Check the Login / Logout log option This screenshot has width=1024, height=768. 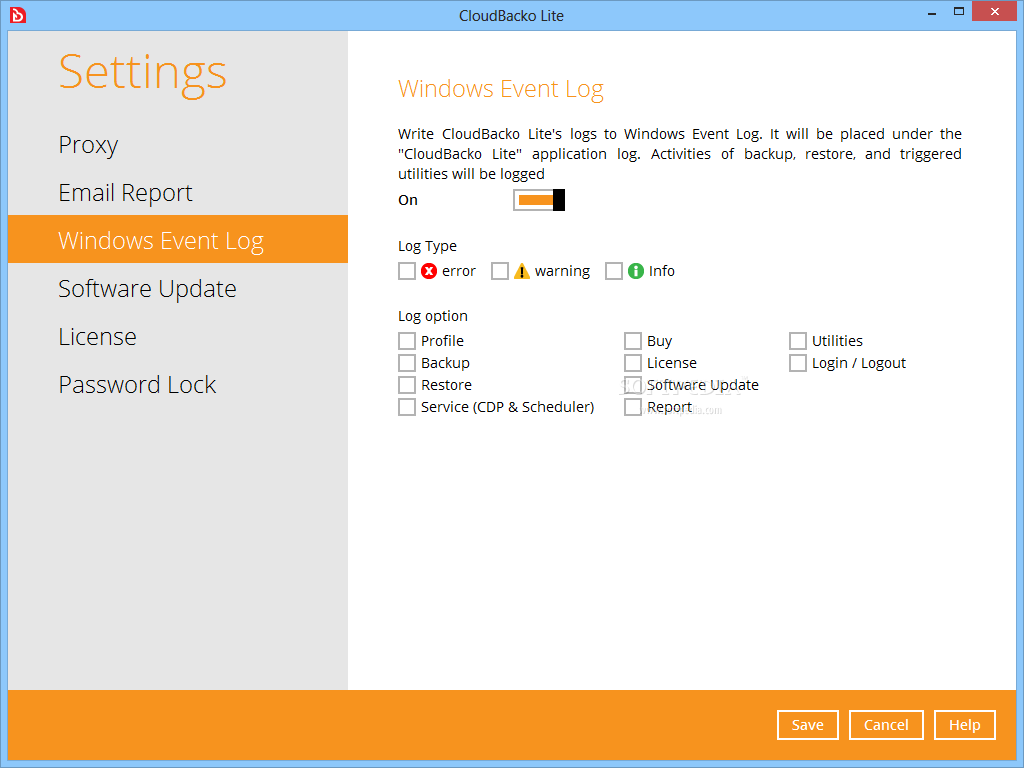tap(797, 363)
